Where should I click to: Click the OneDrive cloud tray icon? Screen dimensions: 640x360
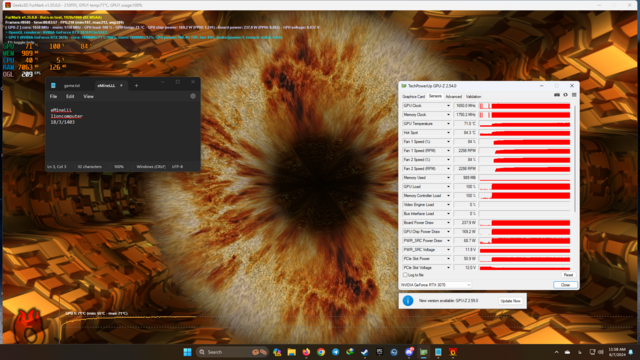coord(567,352)
